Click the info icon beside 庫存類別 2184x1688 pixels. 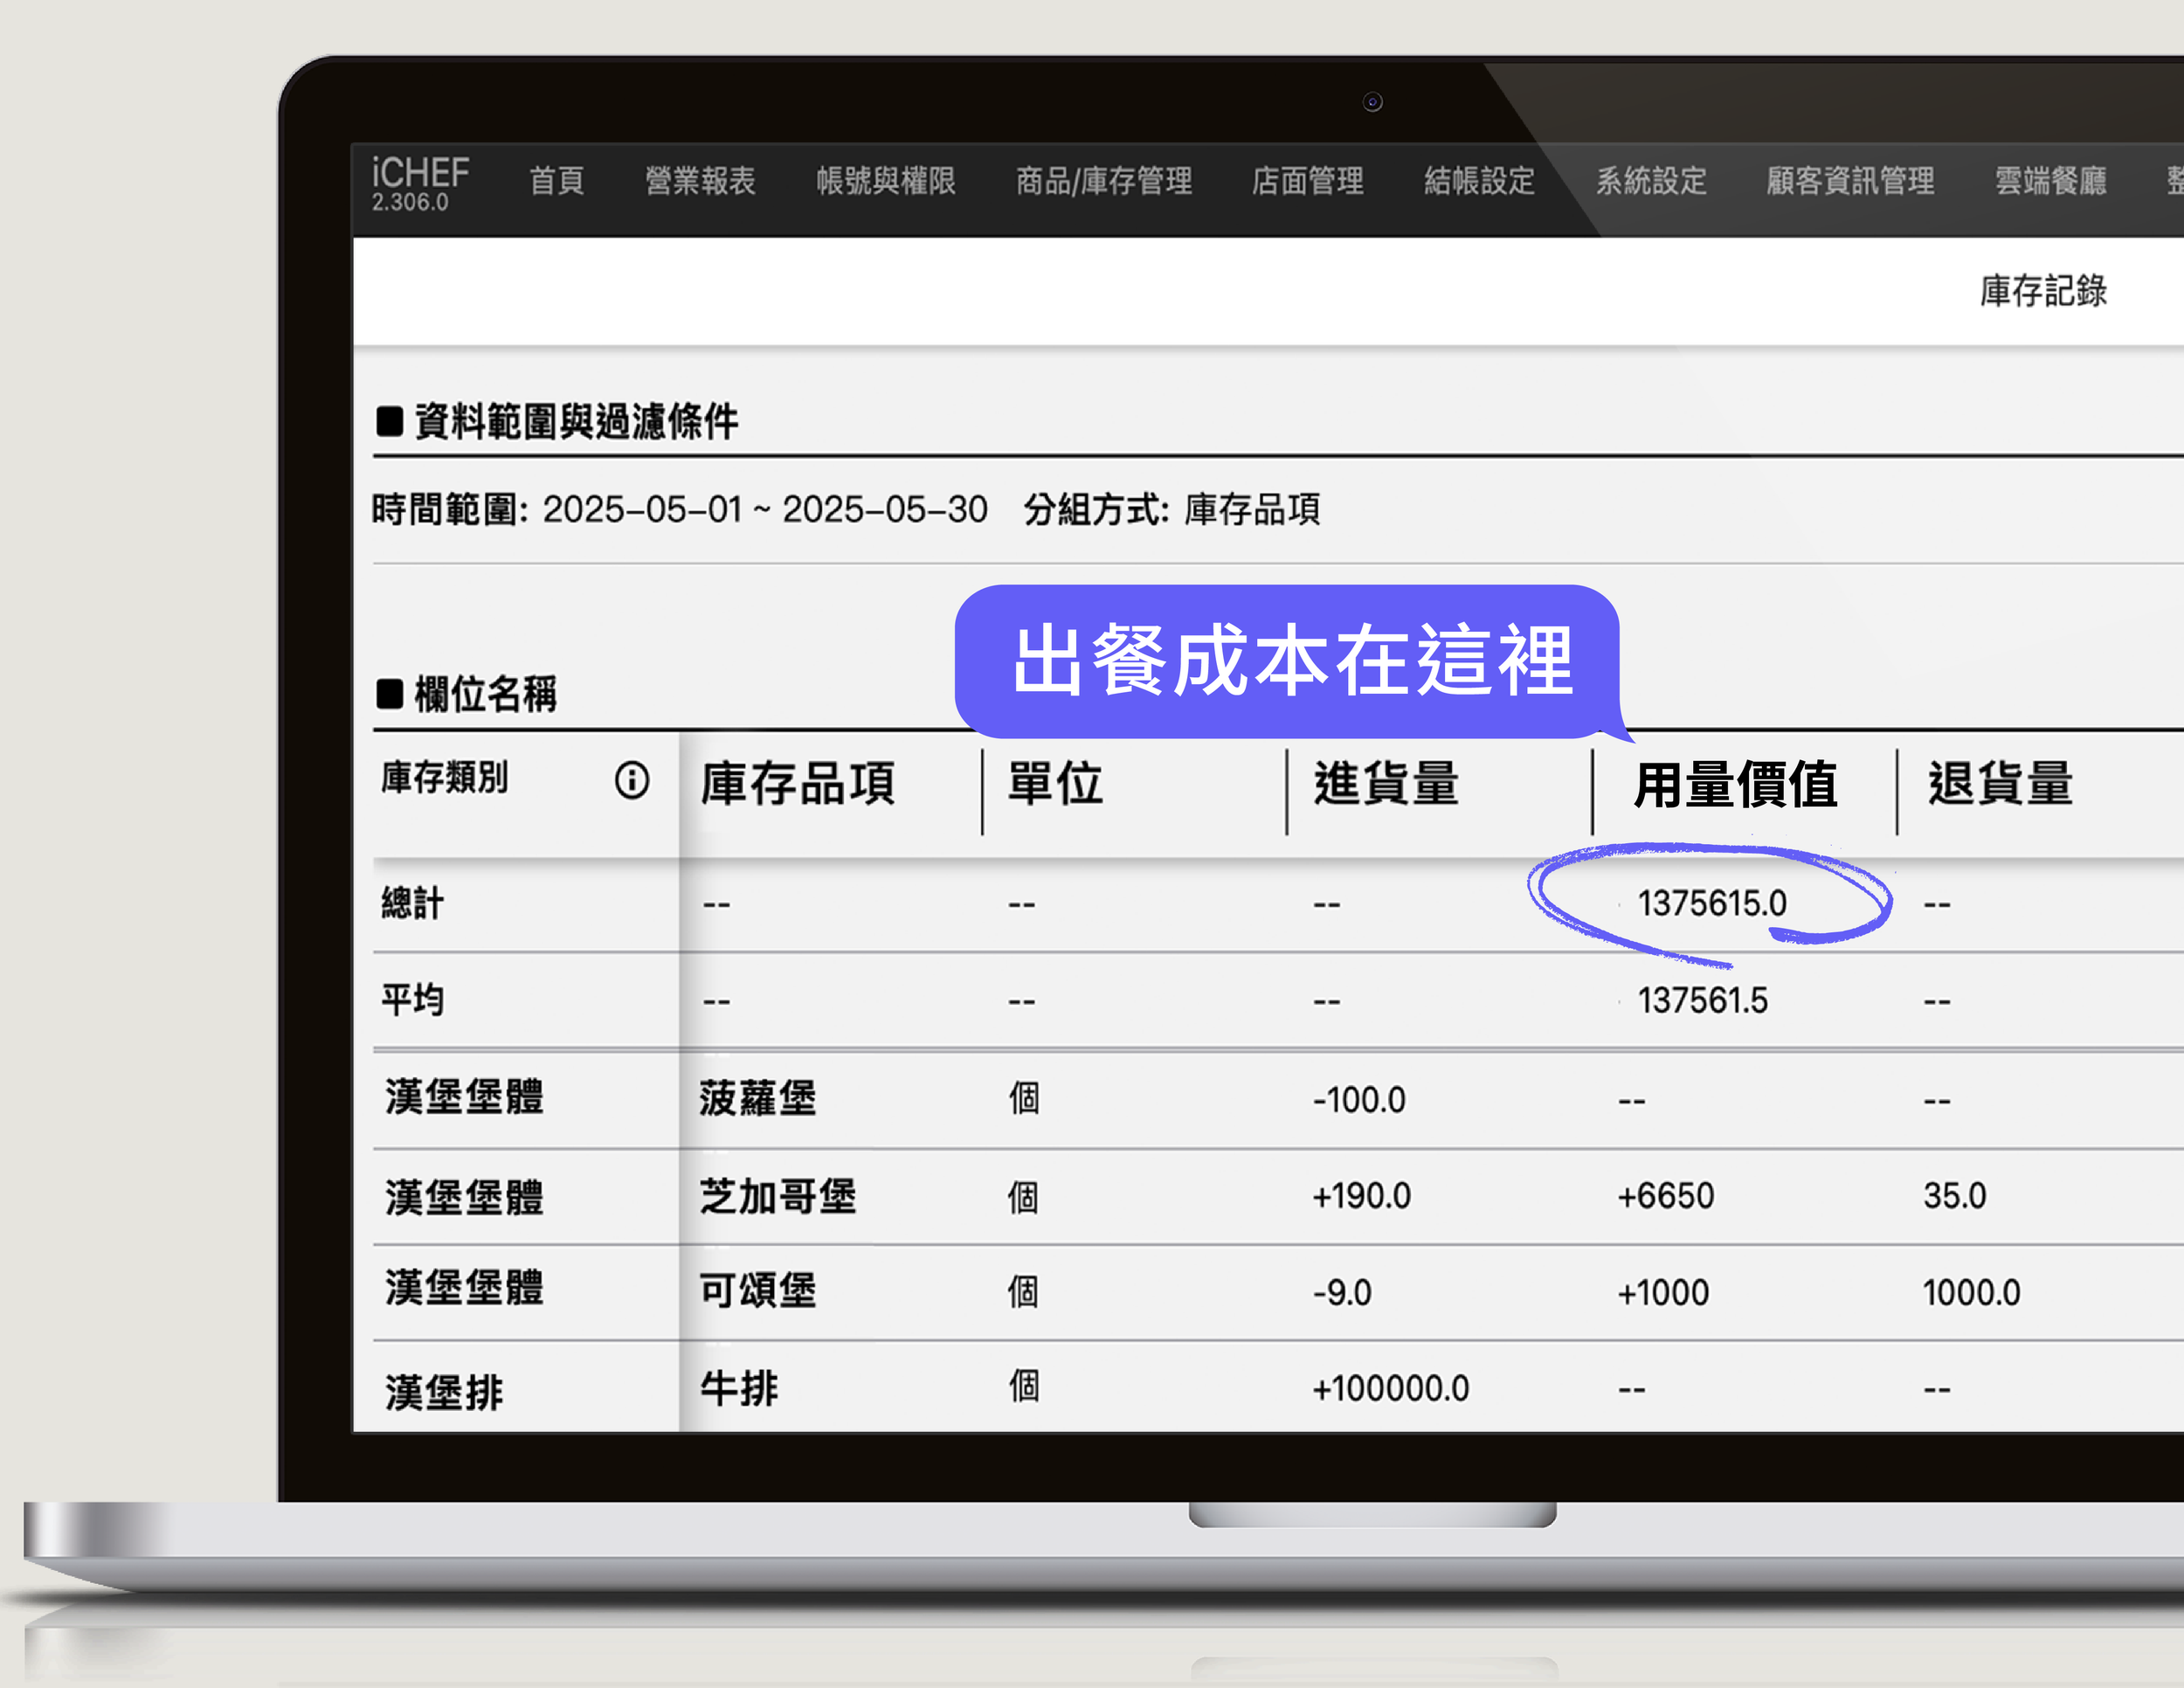[631, 780]
